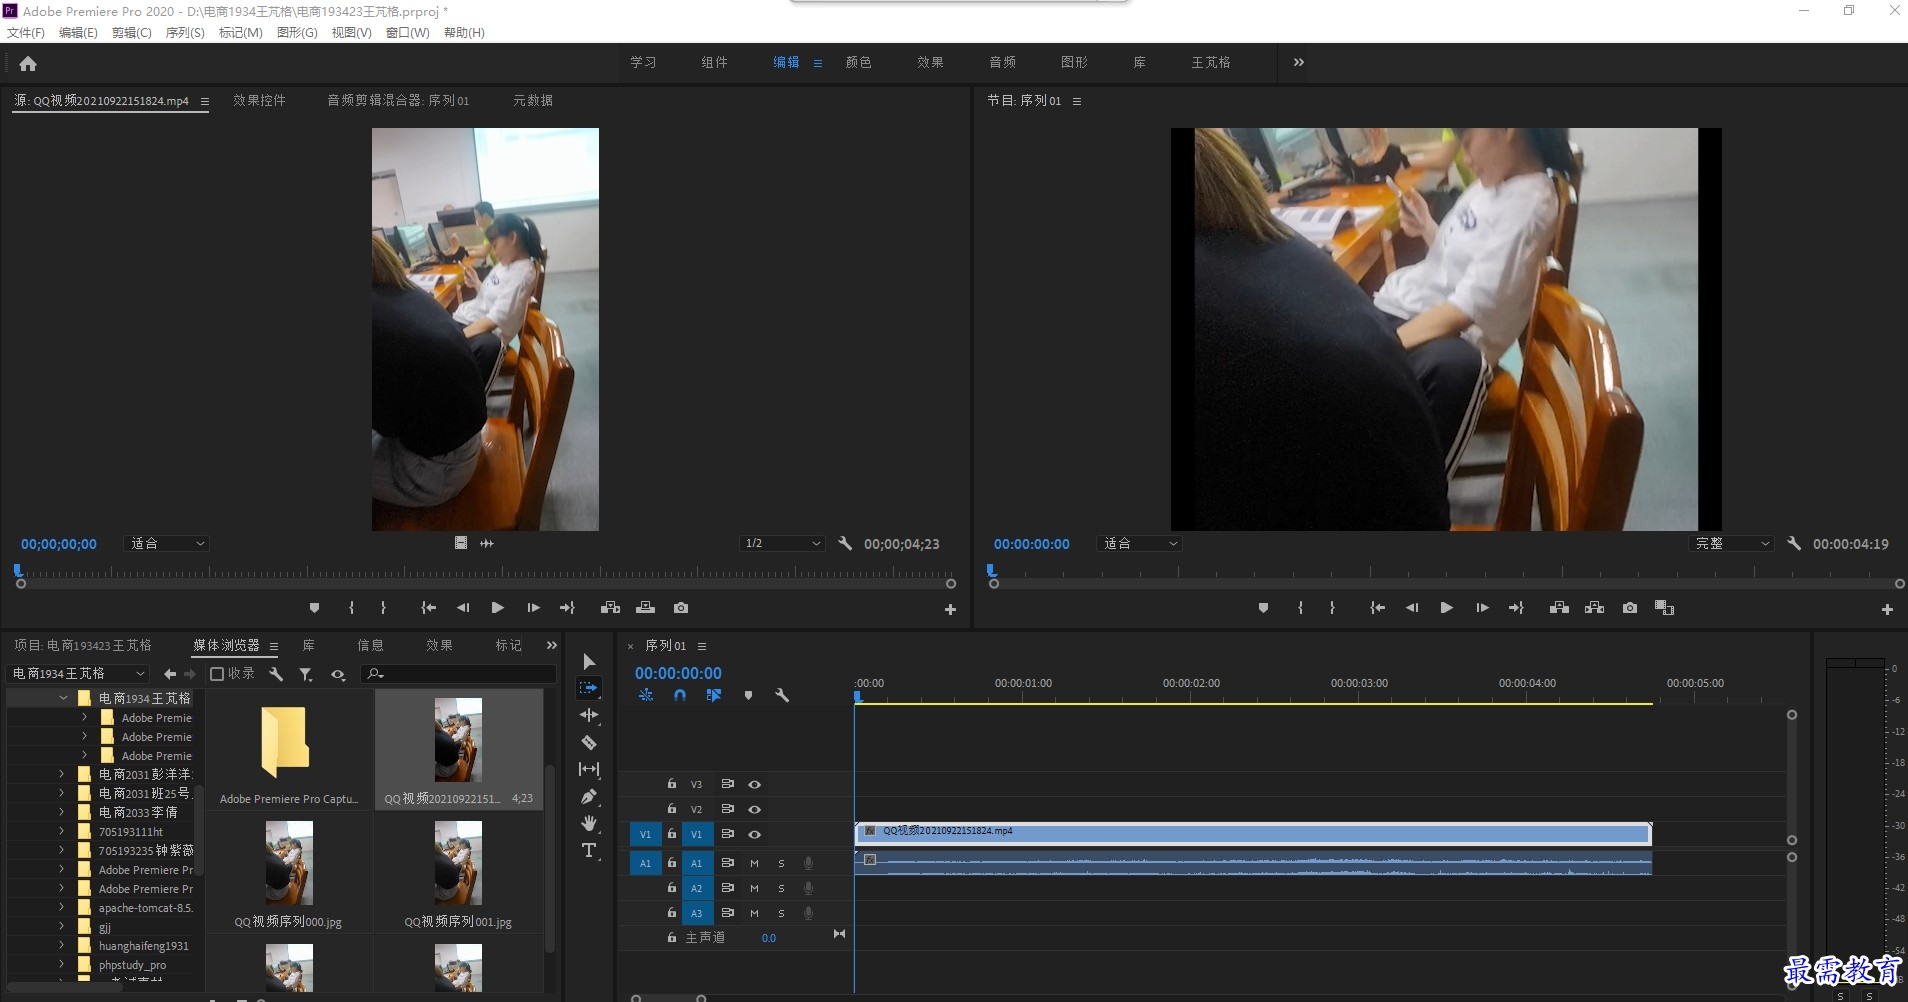
Task: Select the Type tool
Action: click(589, 850)
